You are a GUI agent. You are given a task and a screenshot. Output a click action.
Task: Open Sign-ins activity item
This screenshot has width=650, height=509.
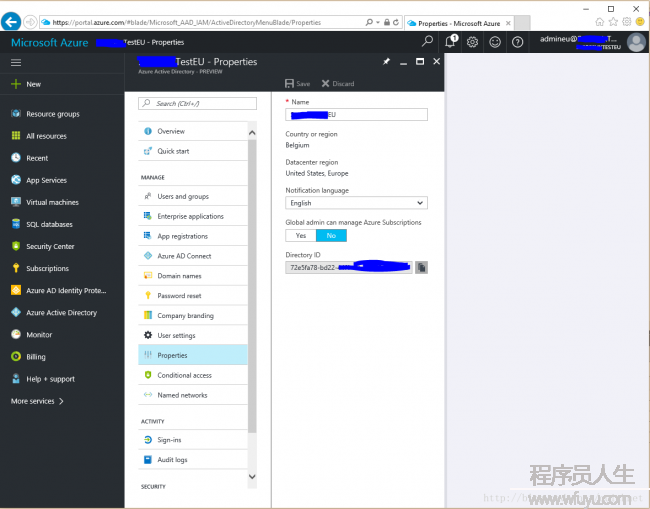(x=193, y=440)
